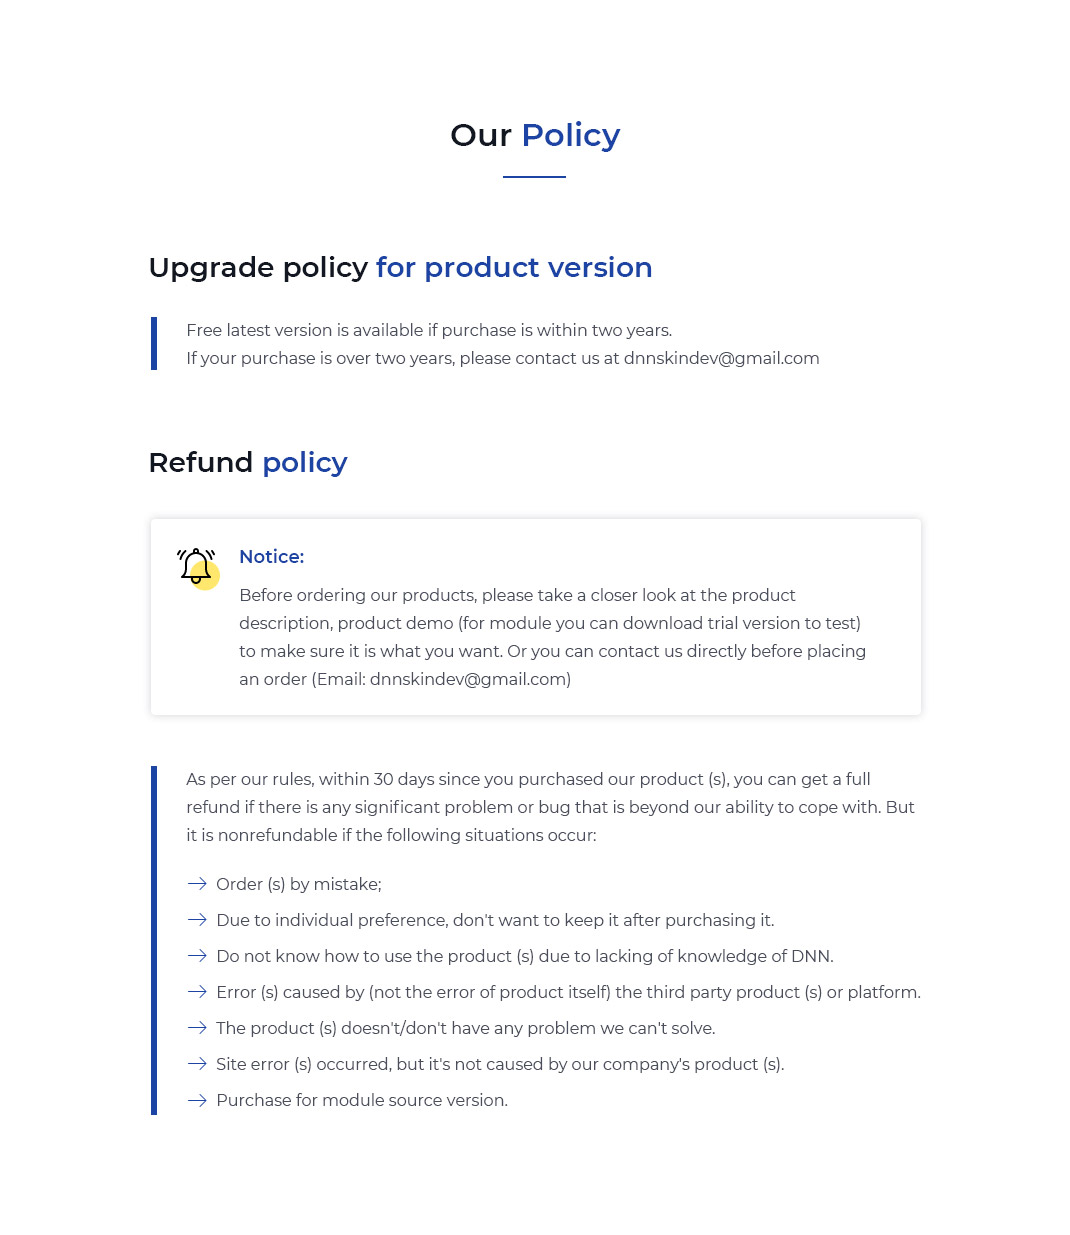Click the text Purchase for module source version
The height and width of the screenshot is (1235, 1070).
(362, 1100)
